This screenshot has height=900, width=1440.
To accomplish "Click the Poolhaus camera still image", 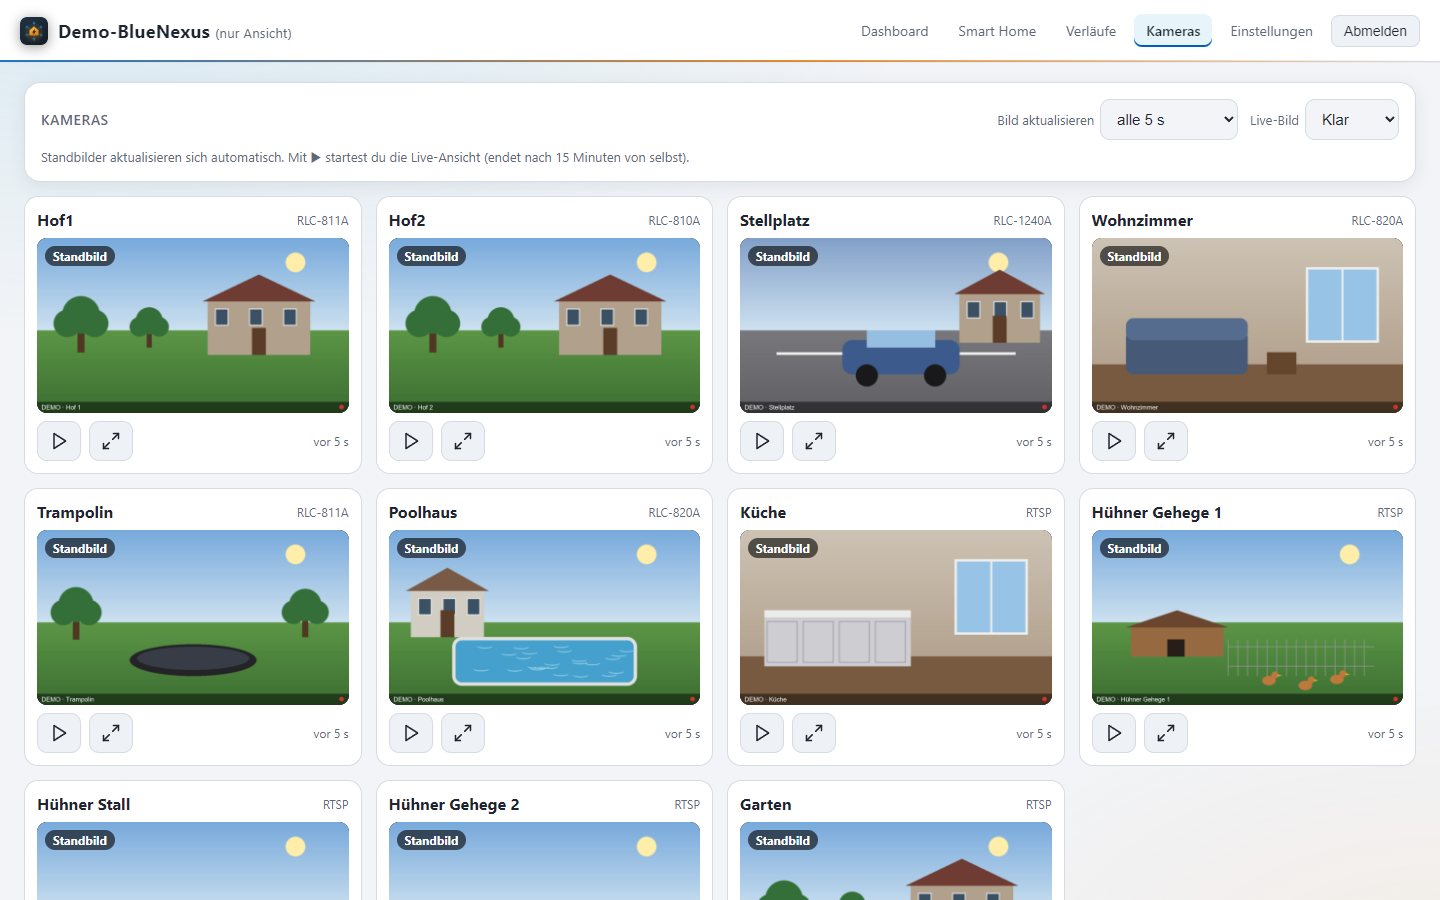I will tap(544, 617).
